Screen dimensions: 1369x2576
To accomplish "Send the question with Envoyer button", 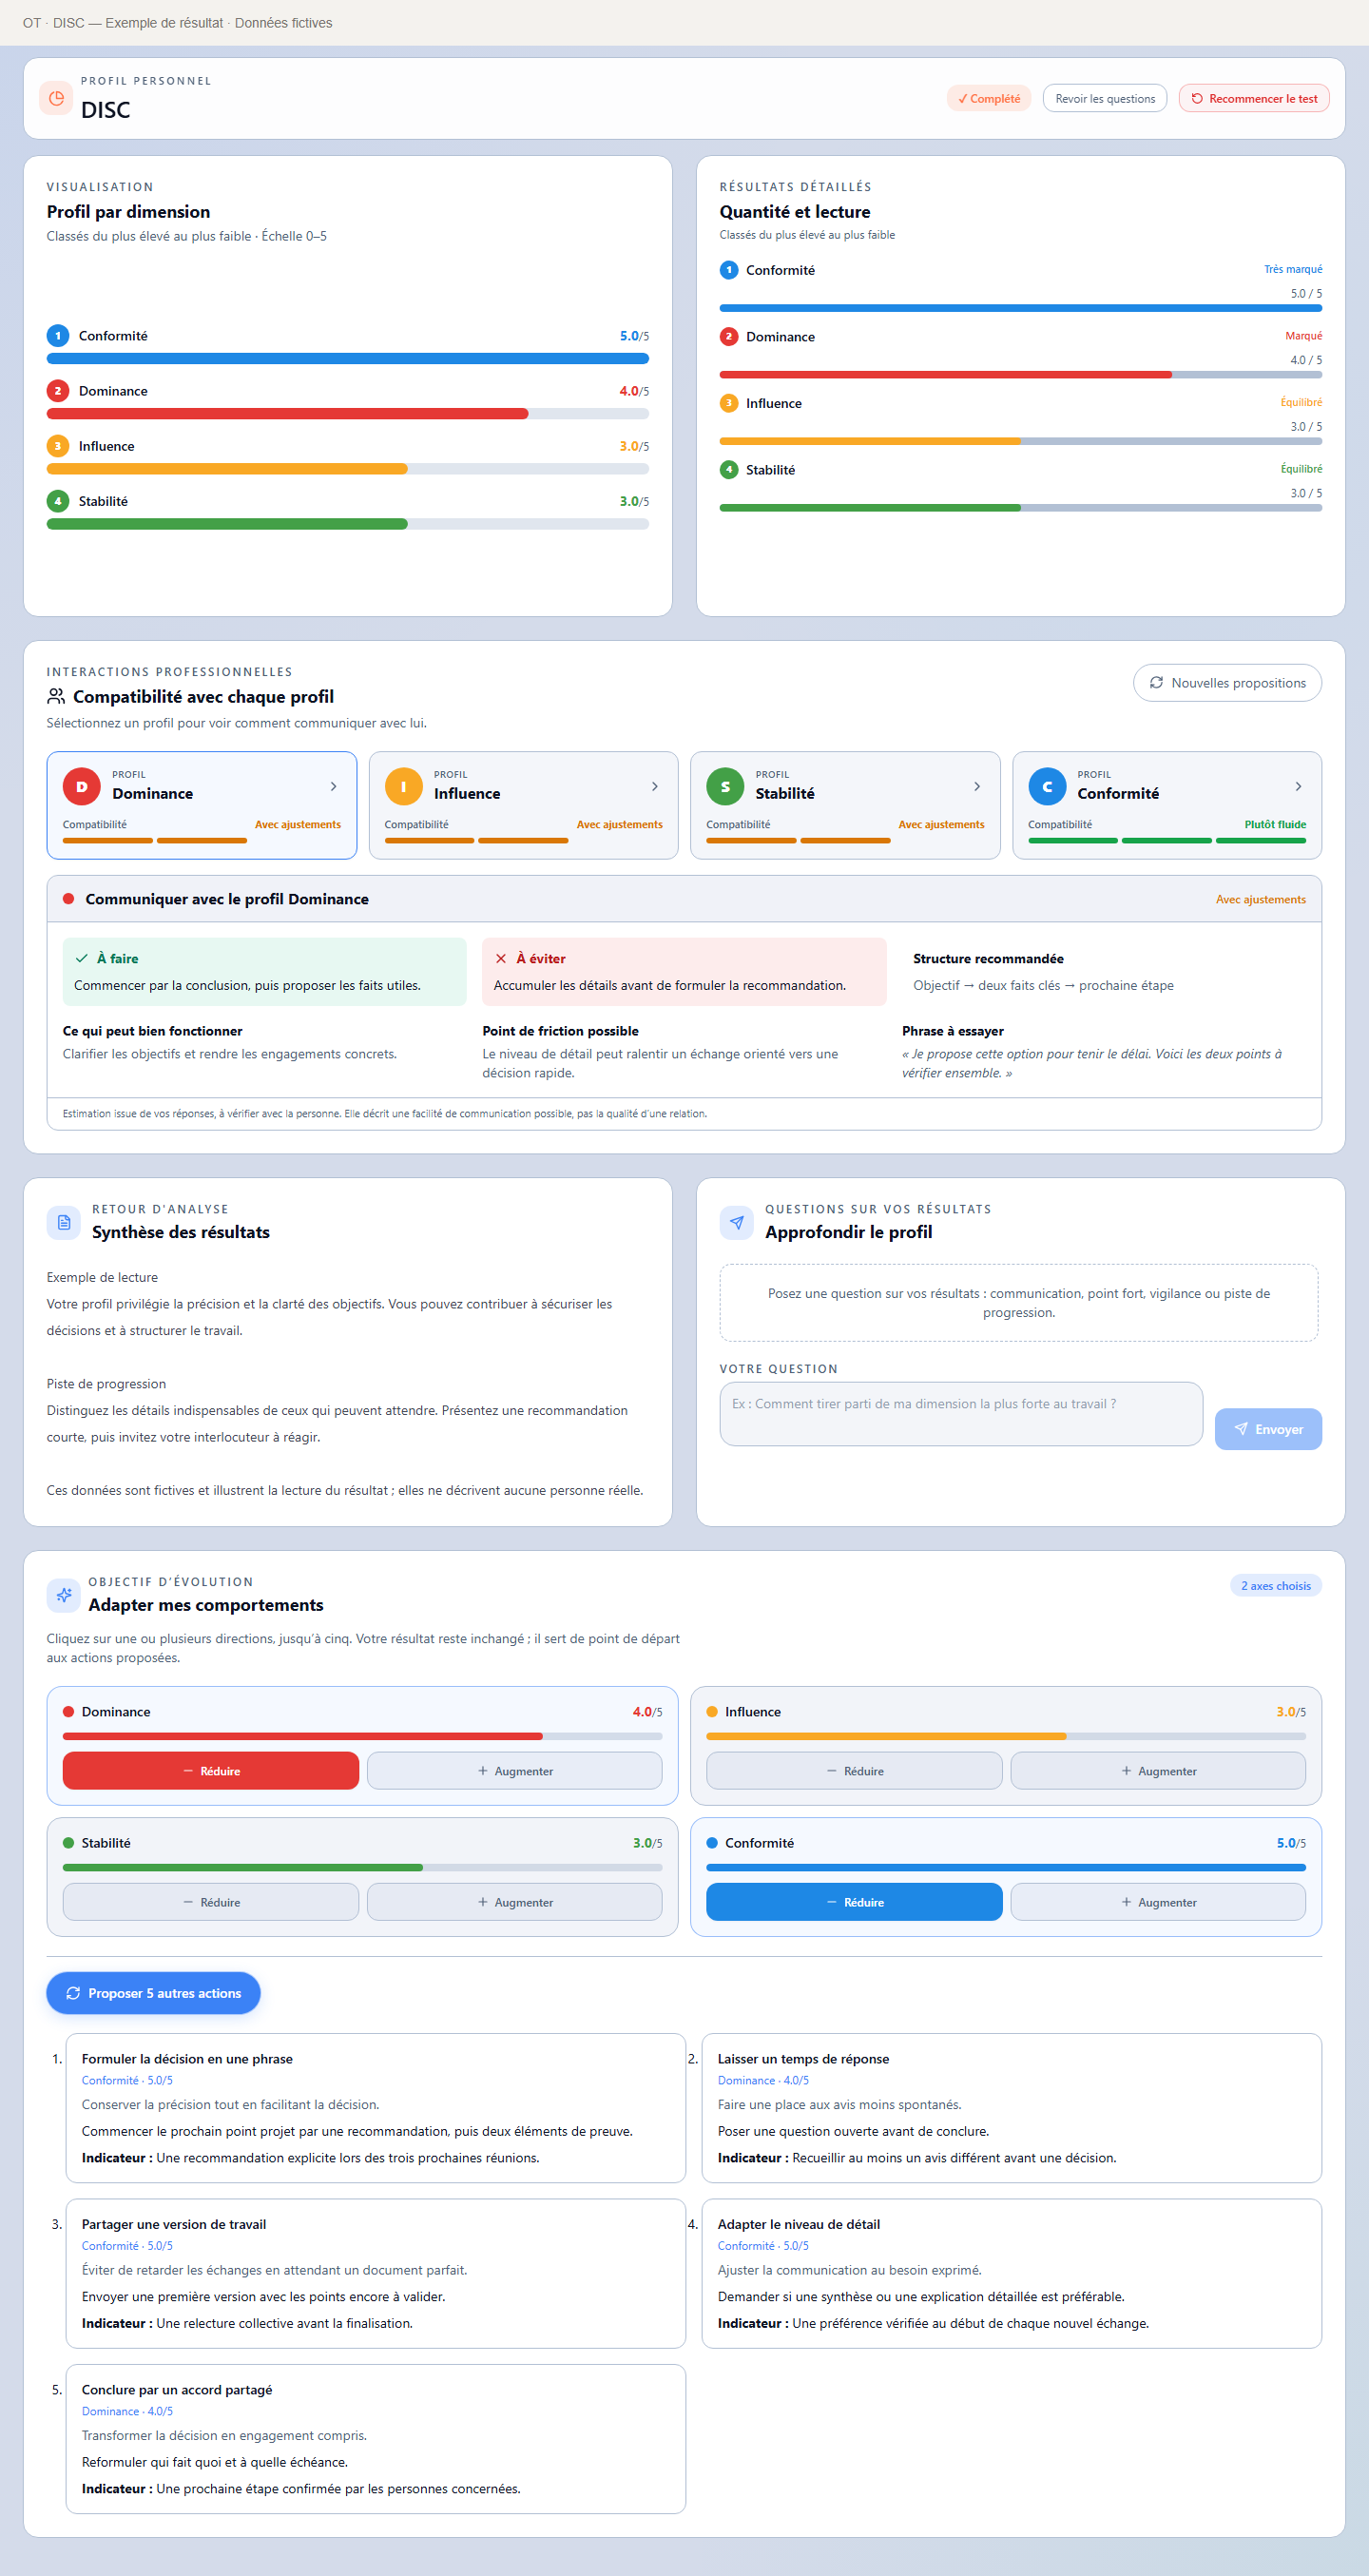I will pyautogui.click(x=1268, y=1429).
